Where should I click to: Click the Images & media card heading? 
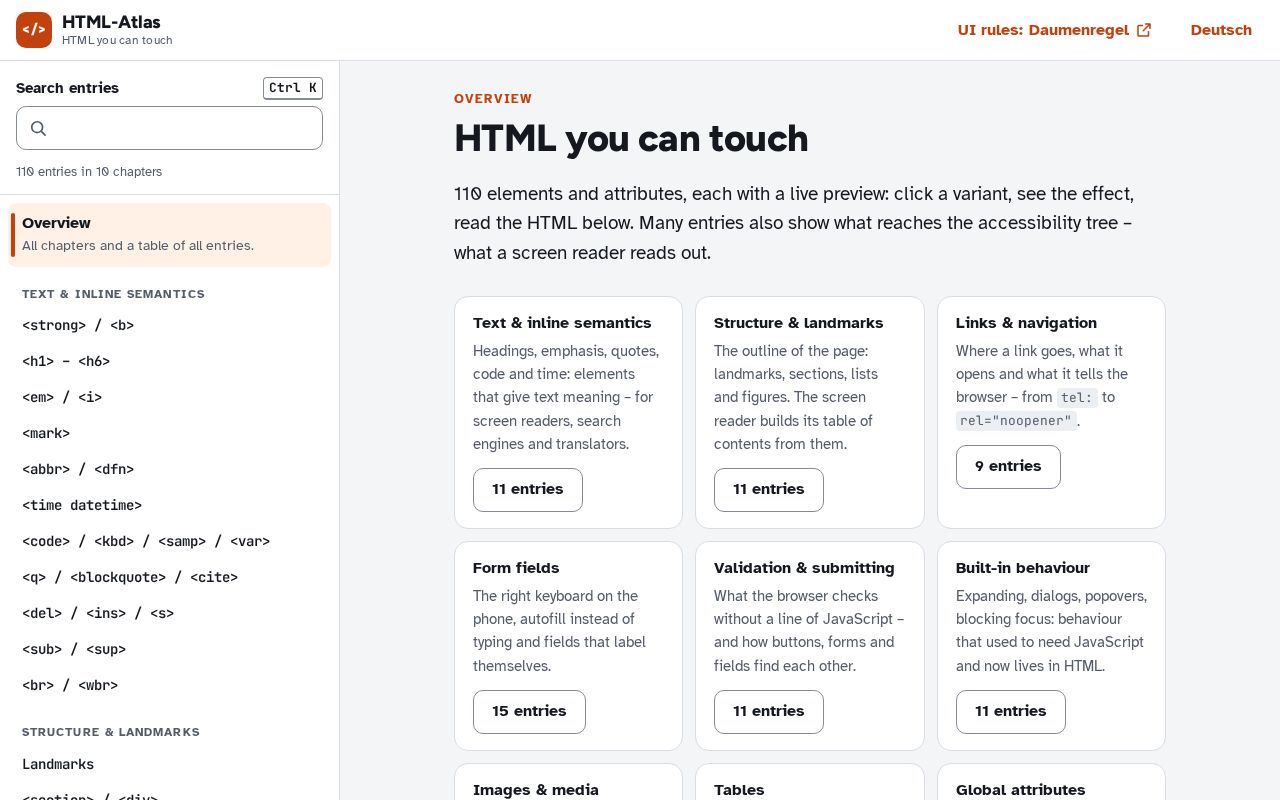[x=536, y=790]
